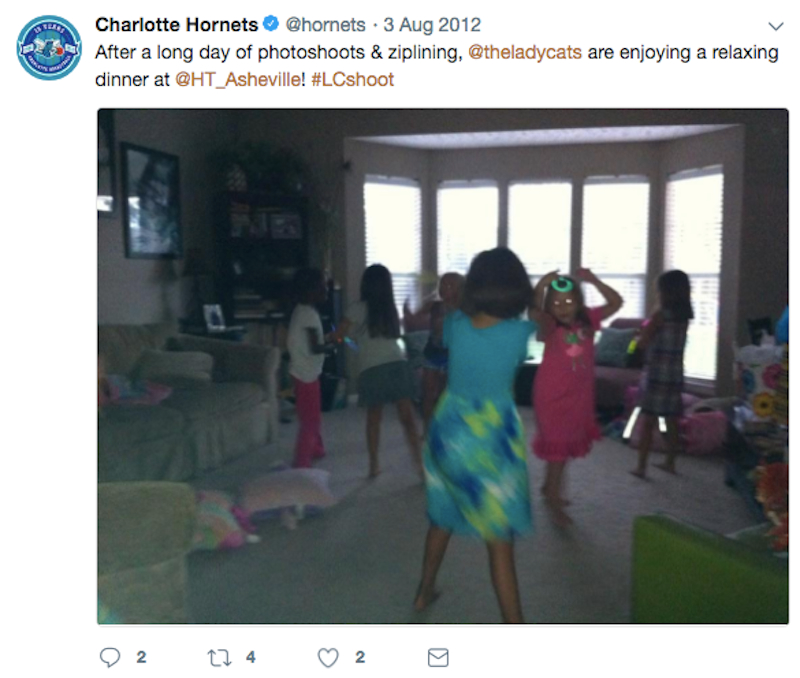
Task: Retweet using the retweet arrows icon
Action: [x=219, y=658]
